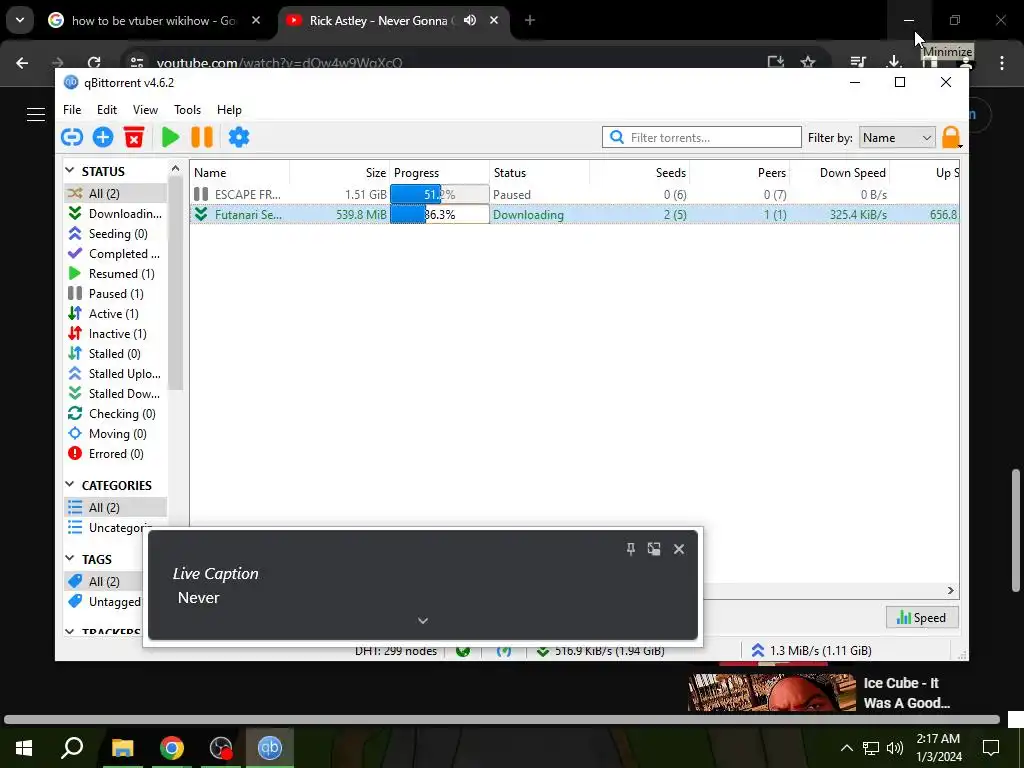Click the magnifier icon in Filter torrents box
This screenshot has width=1024, height=768.
click(x=616, y=137)
